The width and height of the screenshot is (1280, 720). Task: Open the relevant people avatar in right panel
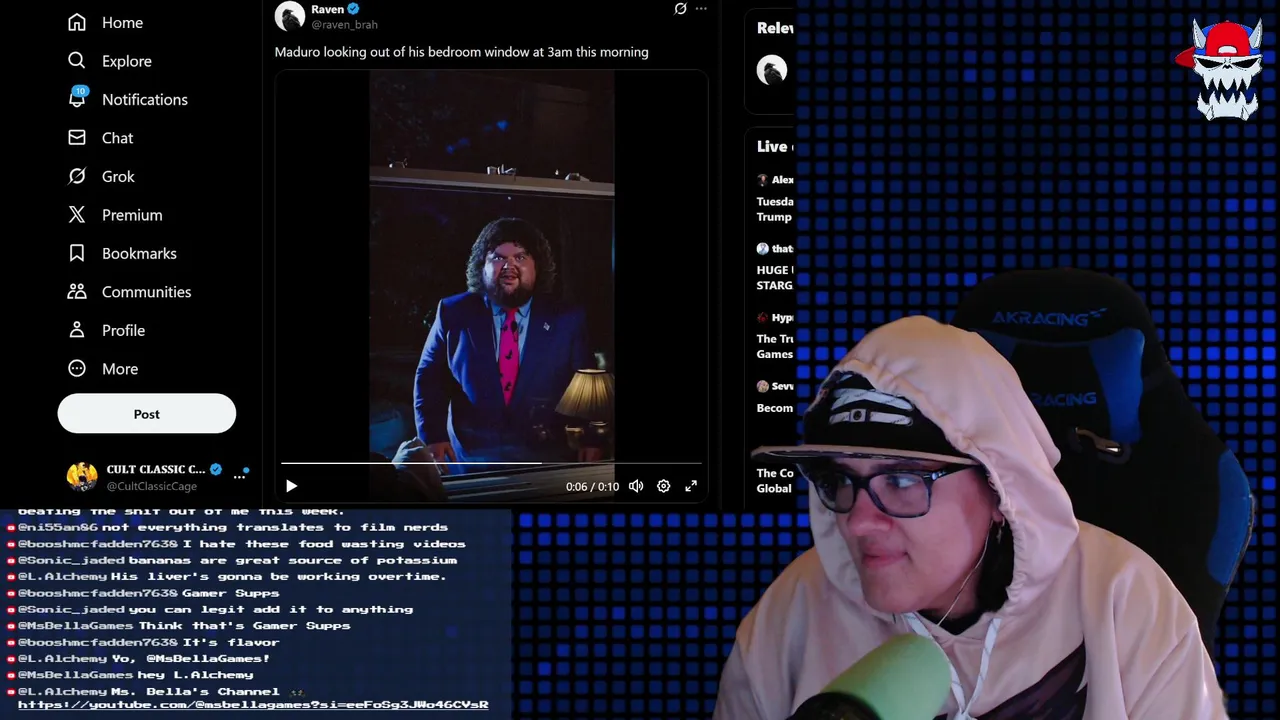point(772,70)
